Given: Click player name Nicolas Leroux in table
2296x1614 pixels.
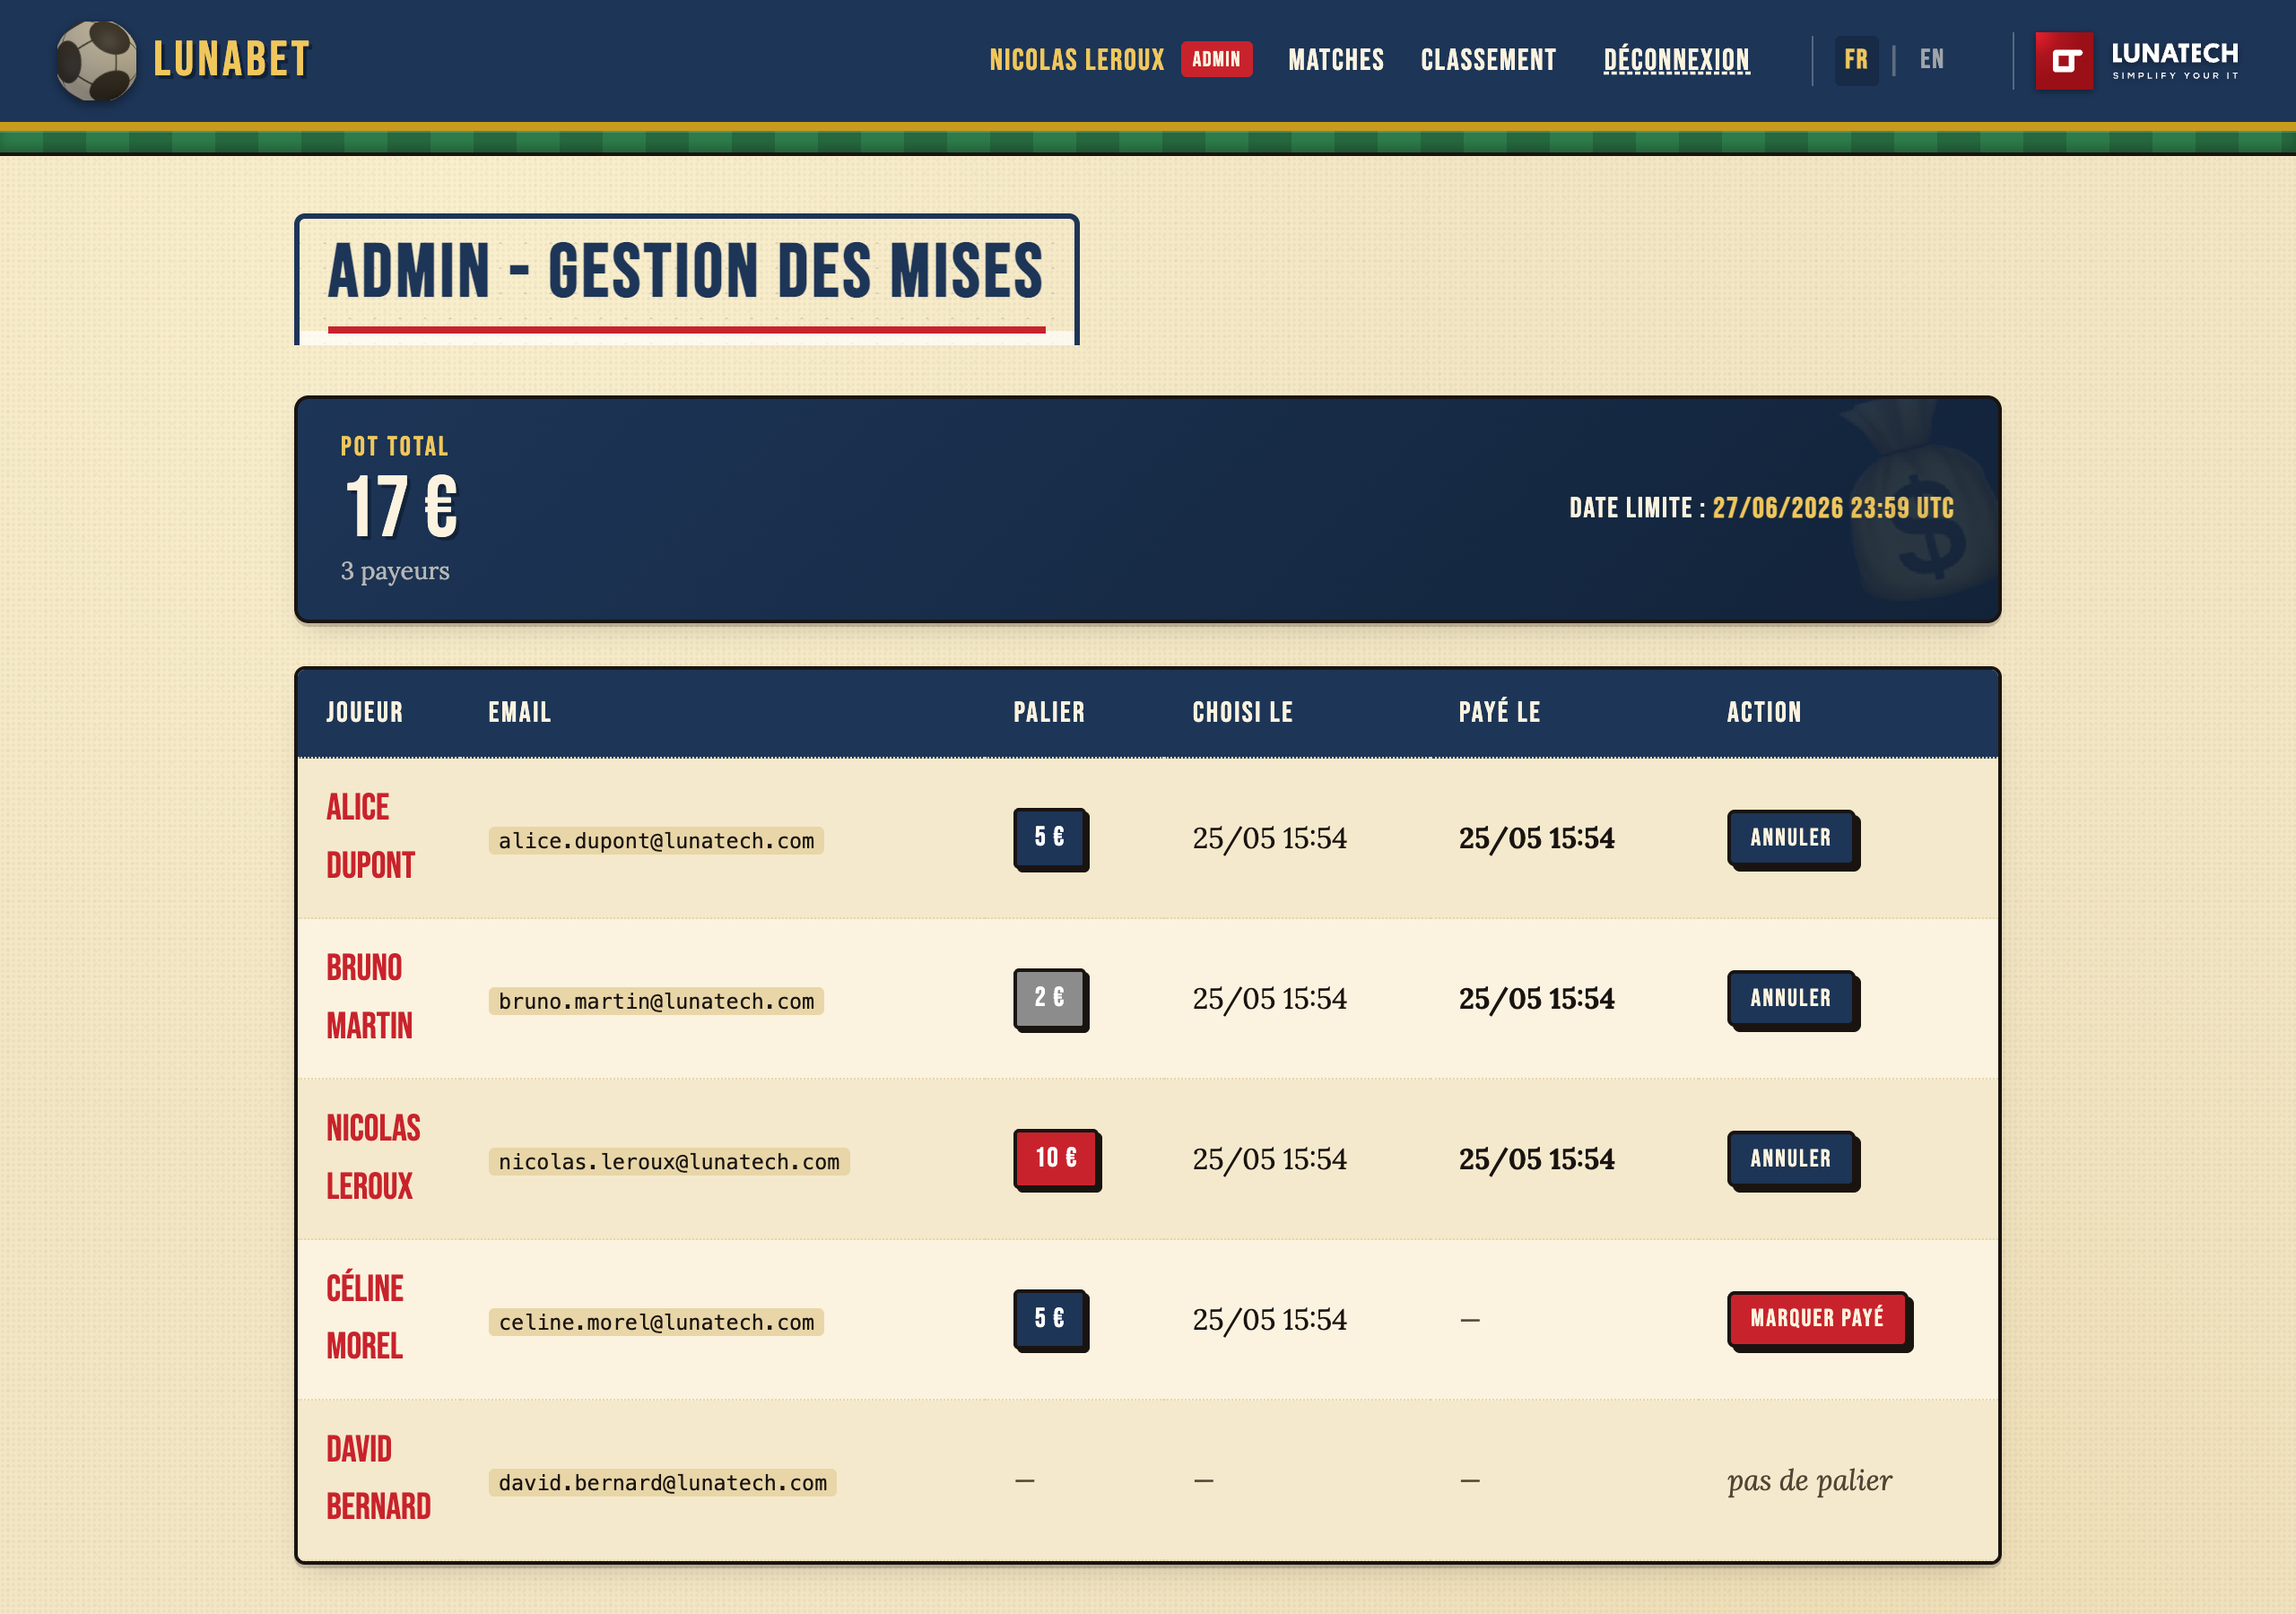Looking at the screenshot, I should click(373, 1157).
